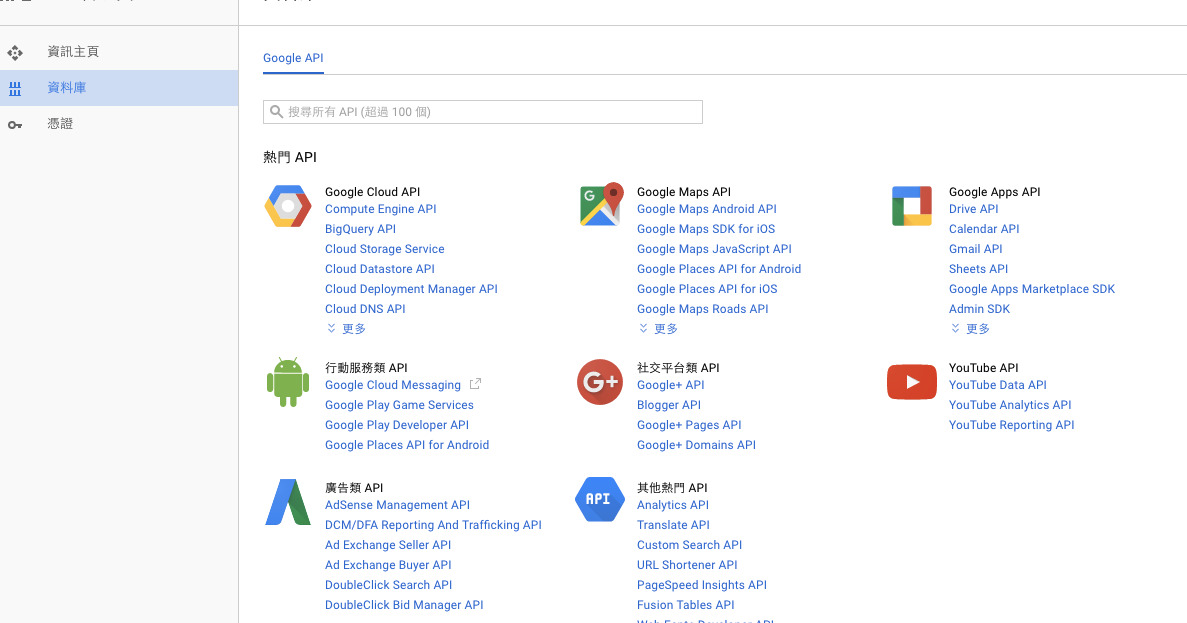
Task: Open Google+ Domains API link
Action: (696, 445)
